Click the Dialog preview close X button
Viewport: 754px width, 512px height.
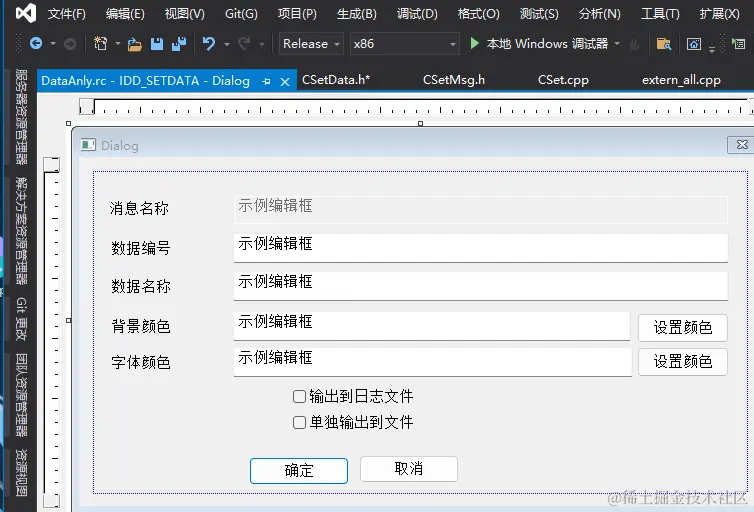click(x=742, y=145)
